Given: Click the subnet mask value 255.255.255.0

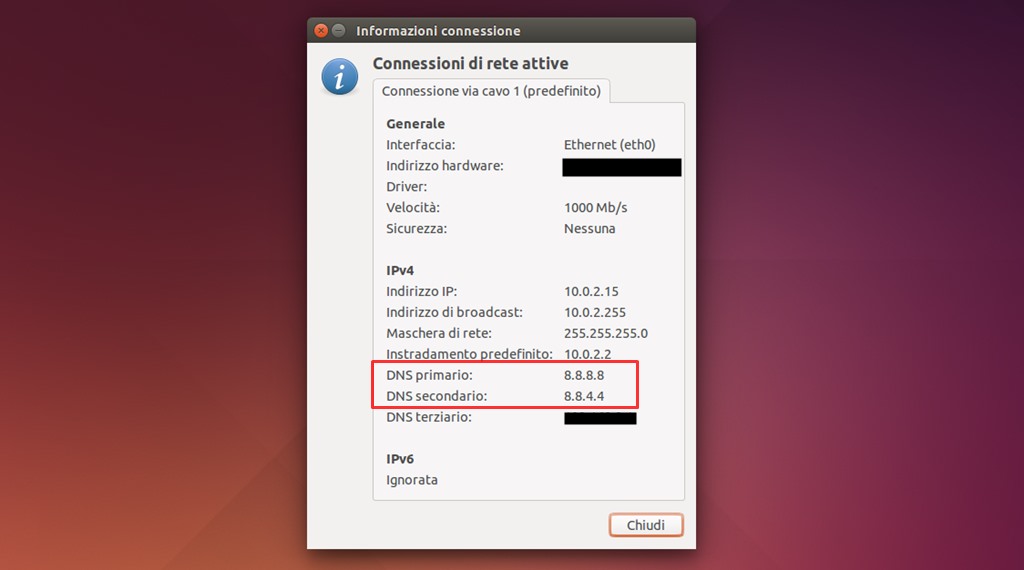Looking at the screenshot, I should [x=606, y=333].
